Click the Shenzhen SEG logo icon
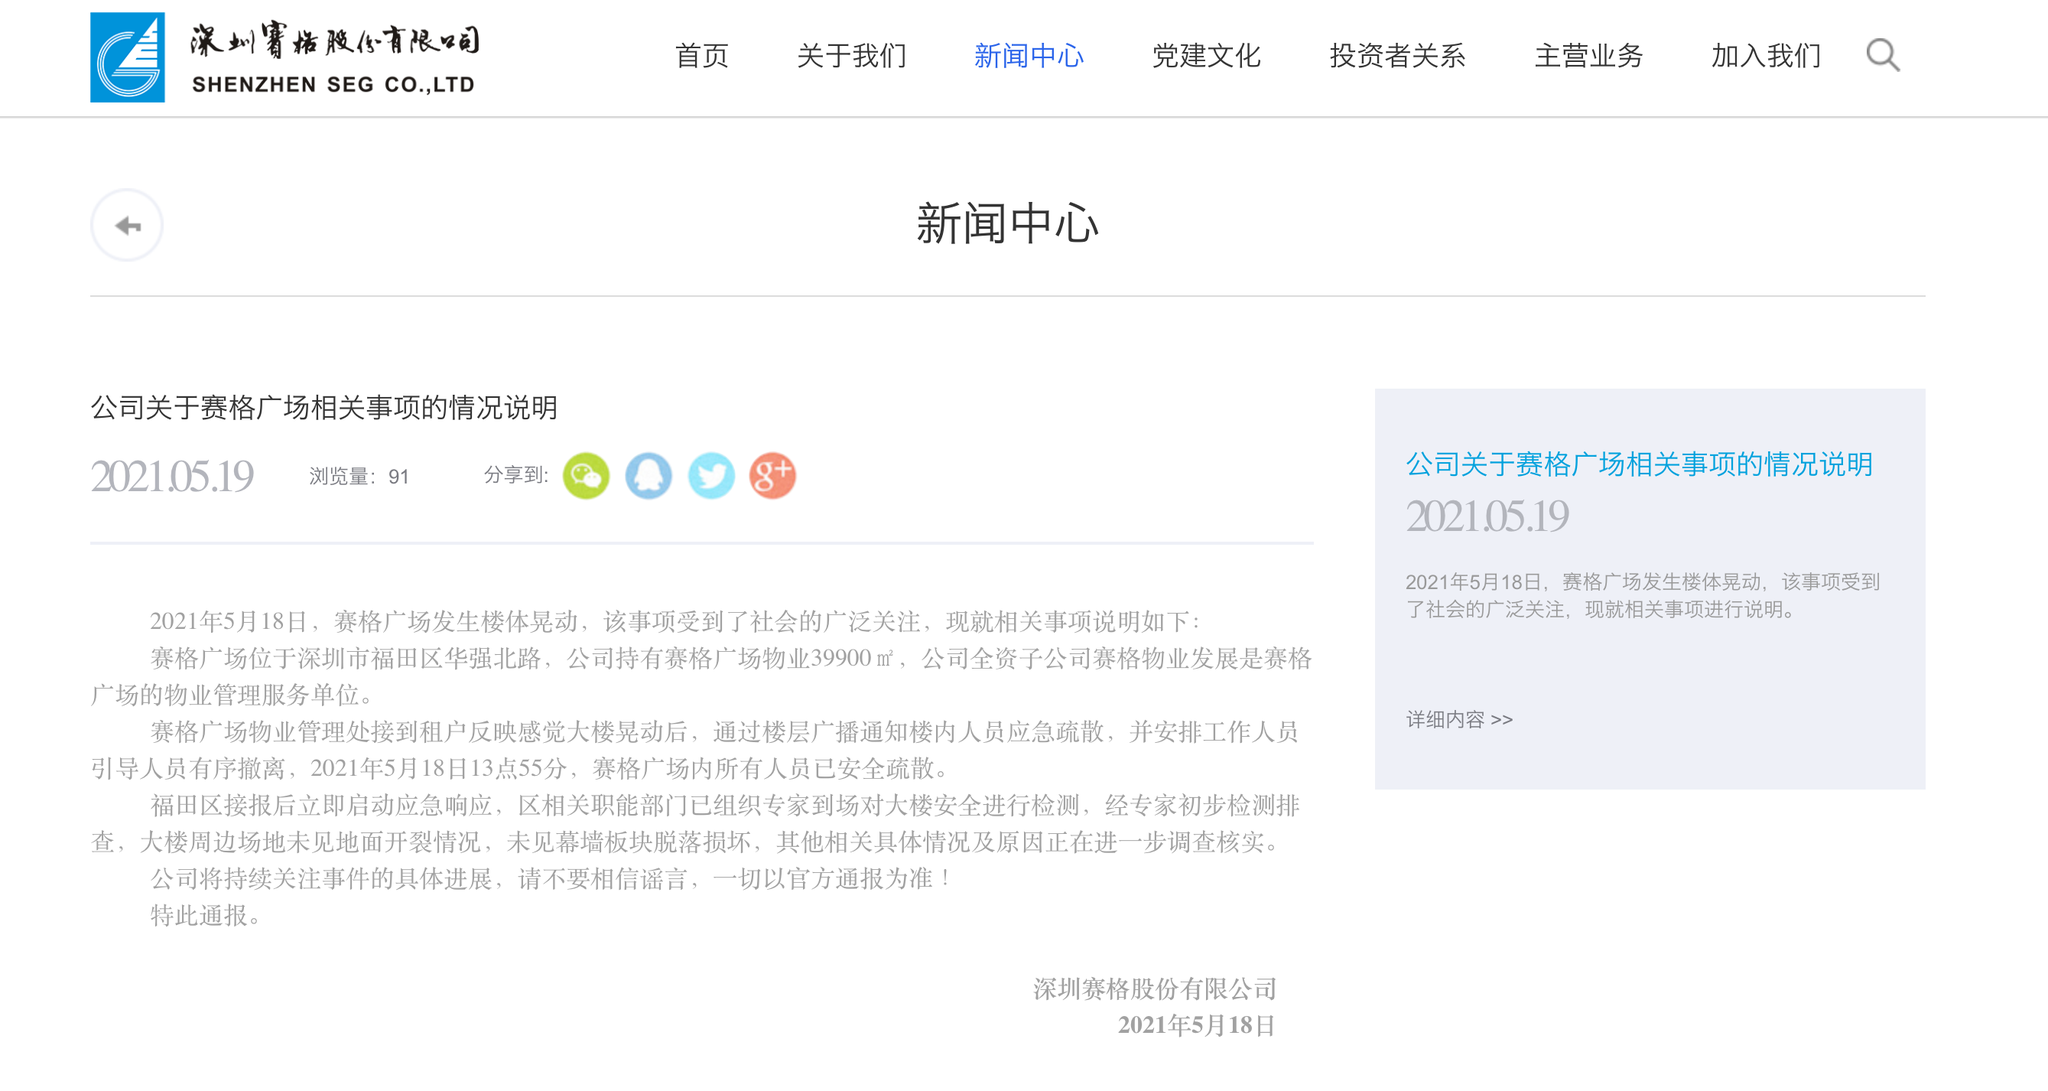 (x=127, y=57)
